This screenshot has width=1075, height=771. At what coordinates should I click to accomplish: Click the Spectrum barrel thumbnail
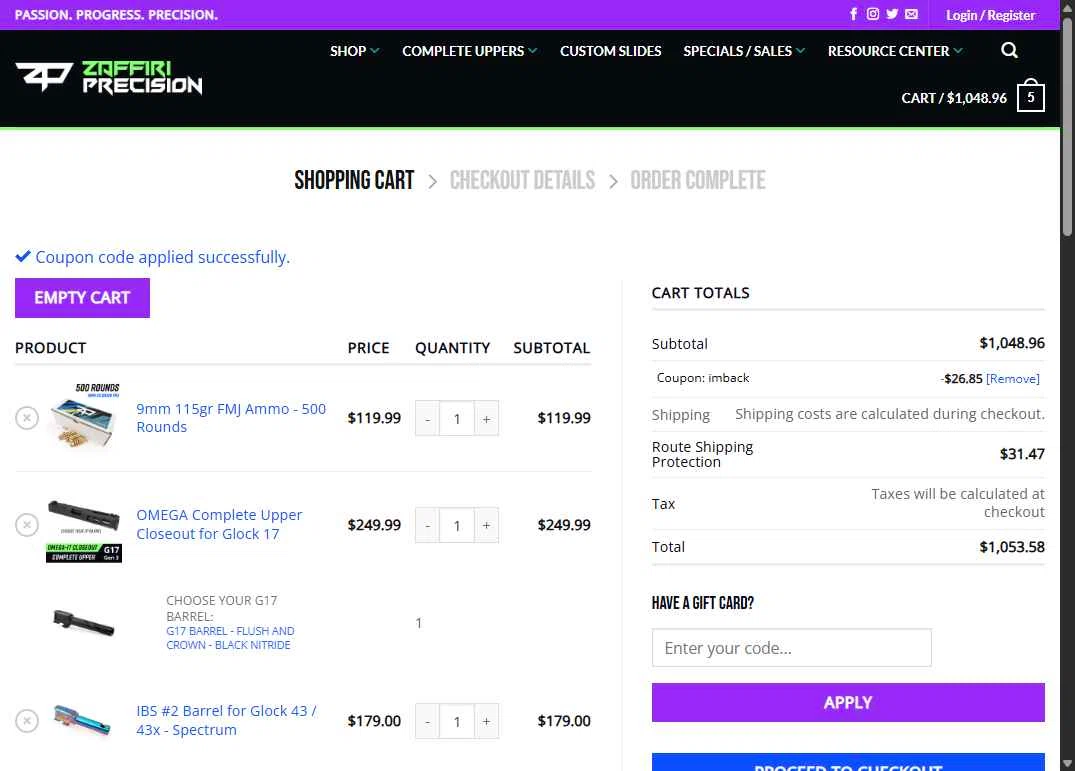[82, 721]
